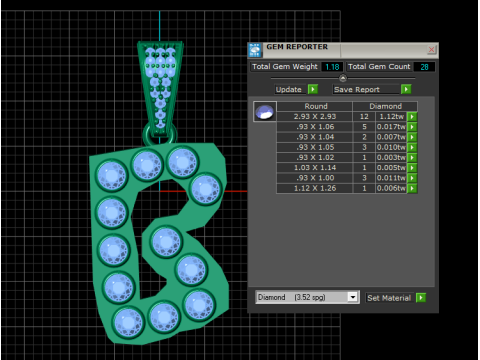This screenshot has height=360, width=480.
Task: Click the Total Gem Weight value 1.18
Action: [332, 67]
